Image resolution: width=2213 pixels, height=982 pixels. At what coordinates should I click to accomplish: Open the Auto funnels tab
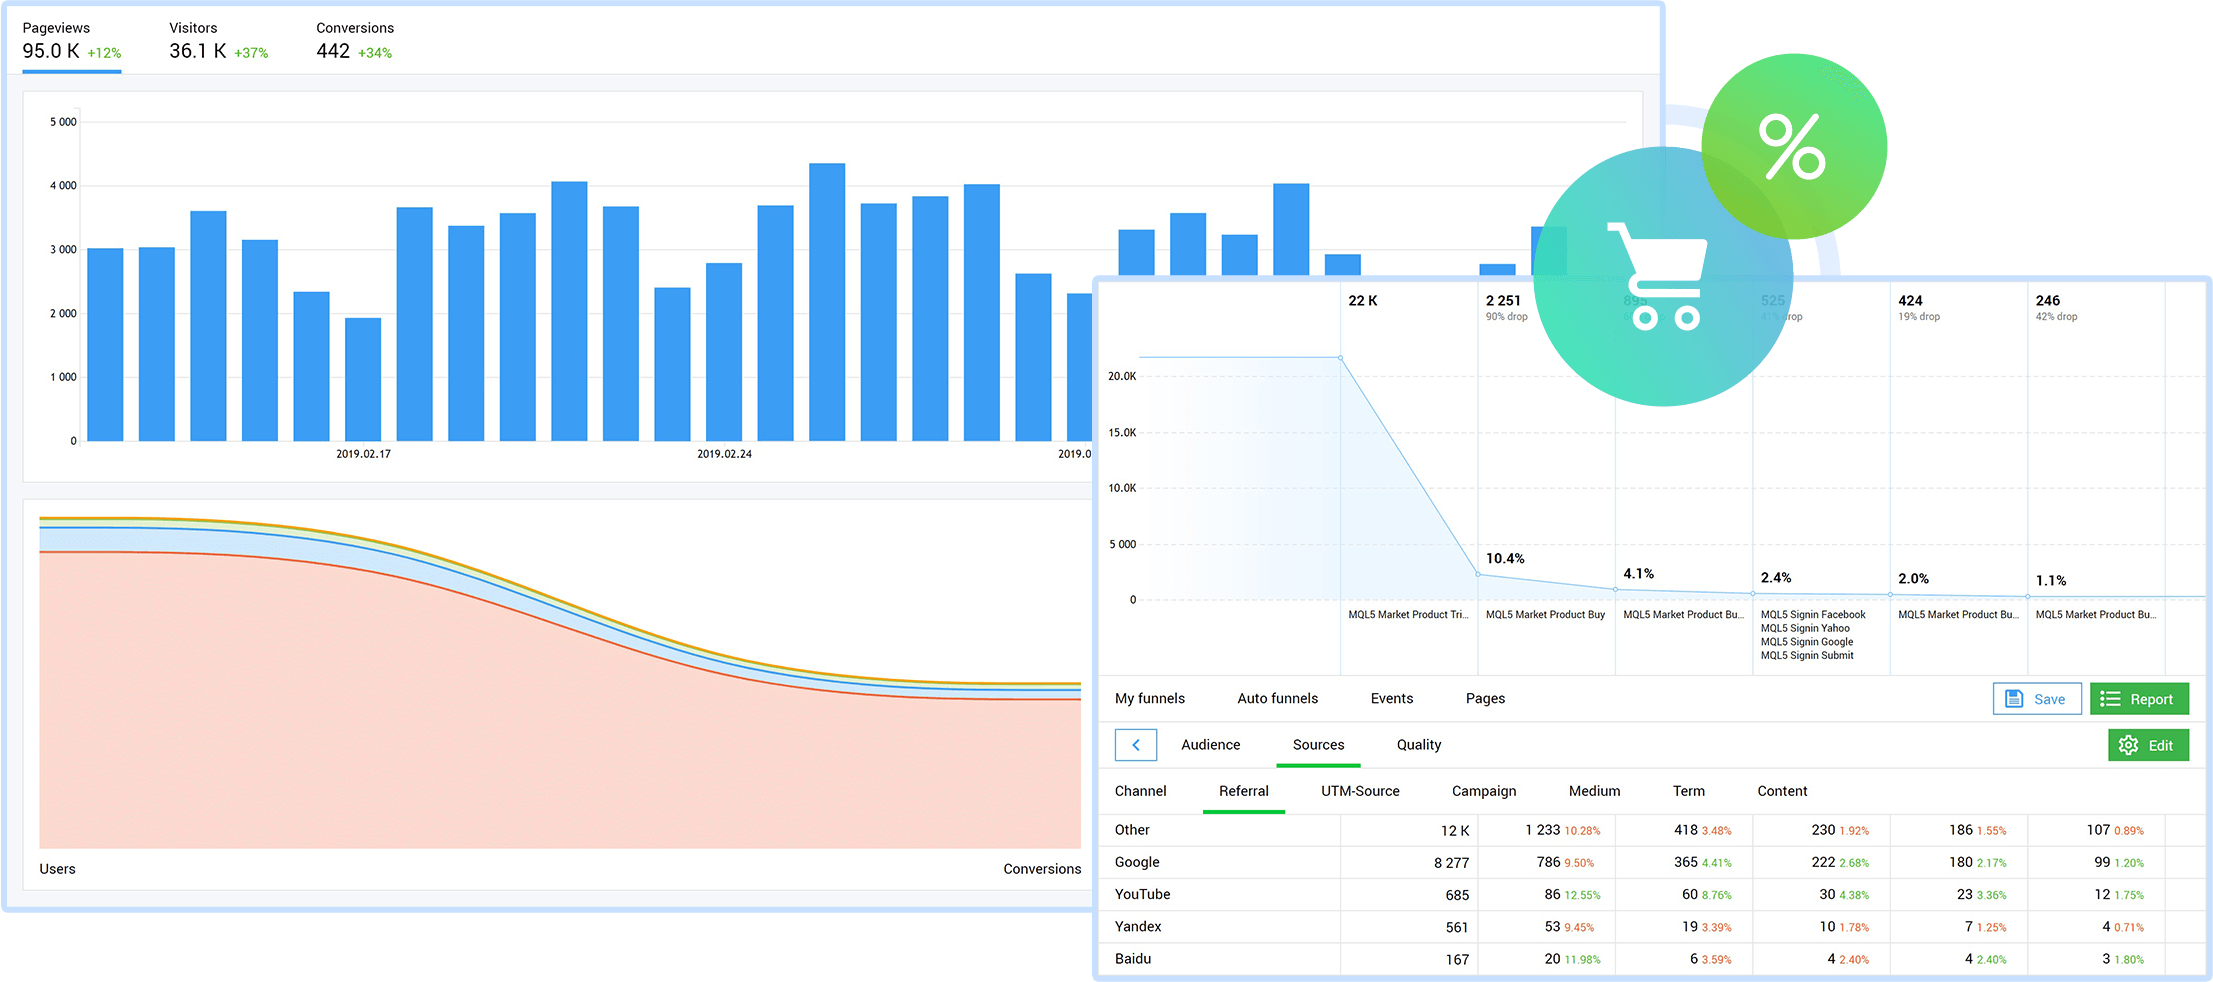coord(1277,698)
